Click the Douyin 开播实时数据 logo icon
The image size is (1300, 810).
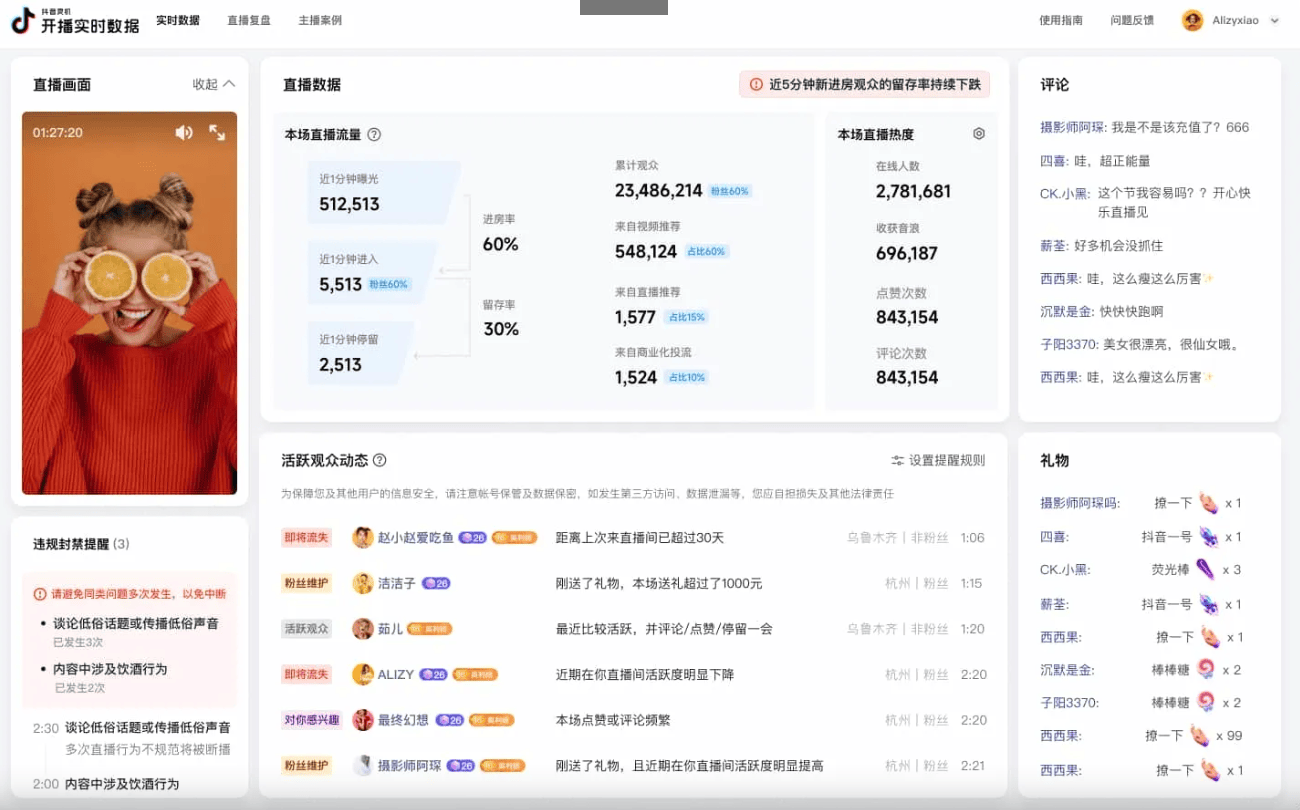tap(22, 20)
